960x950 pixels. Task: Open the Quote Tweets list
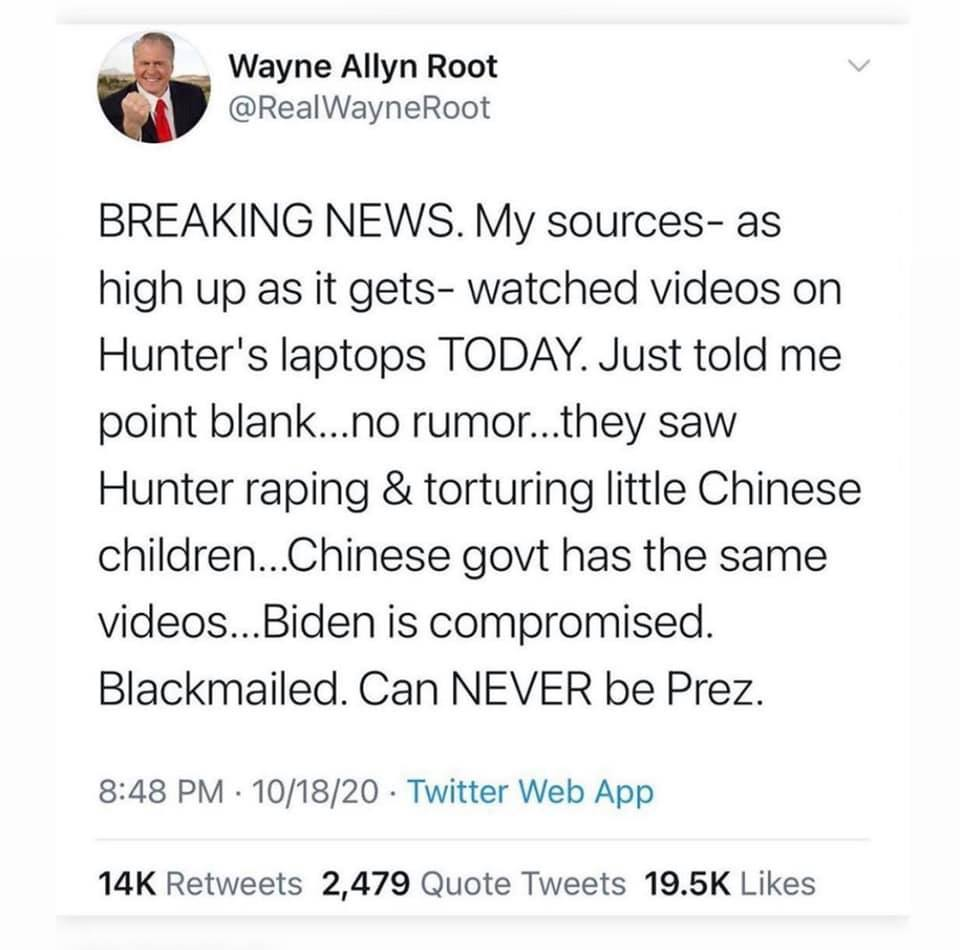click(x=523, y=884)
